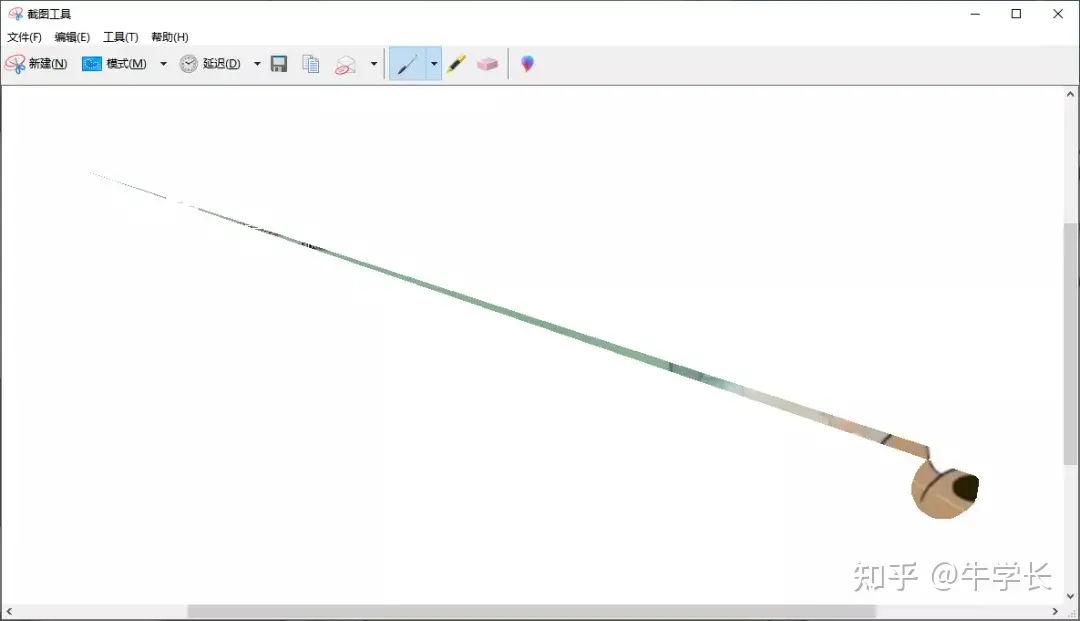The height and width of the screenshot is (621, 1080).
Task: Toggle the Highlighter tool
Action: (x=457, y=64)
